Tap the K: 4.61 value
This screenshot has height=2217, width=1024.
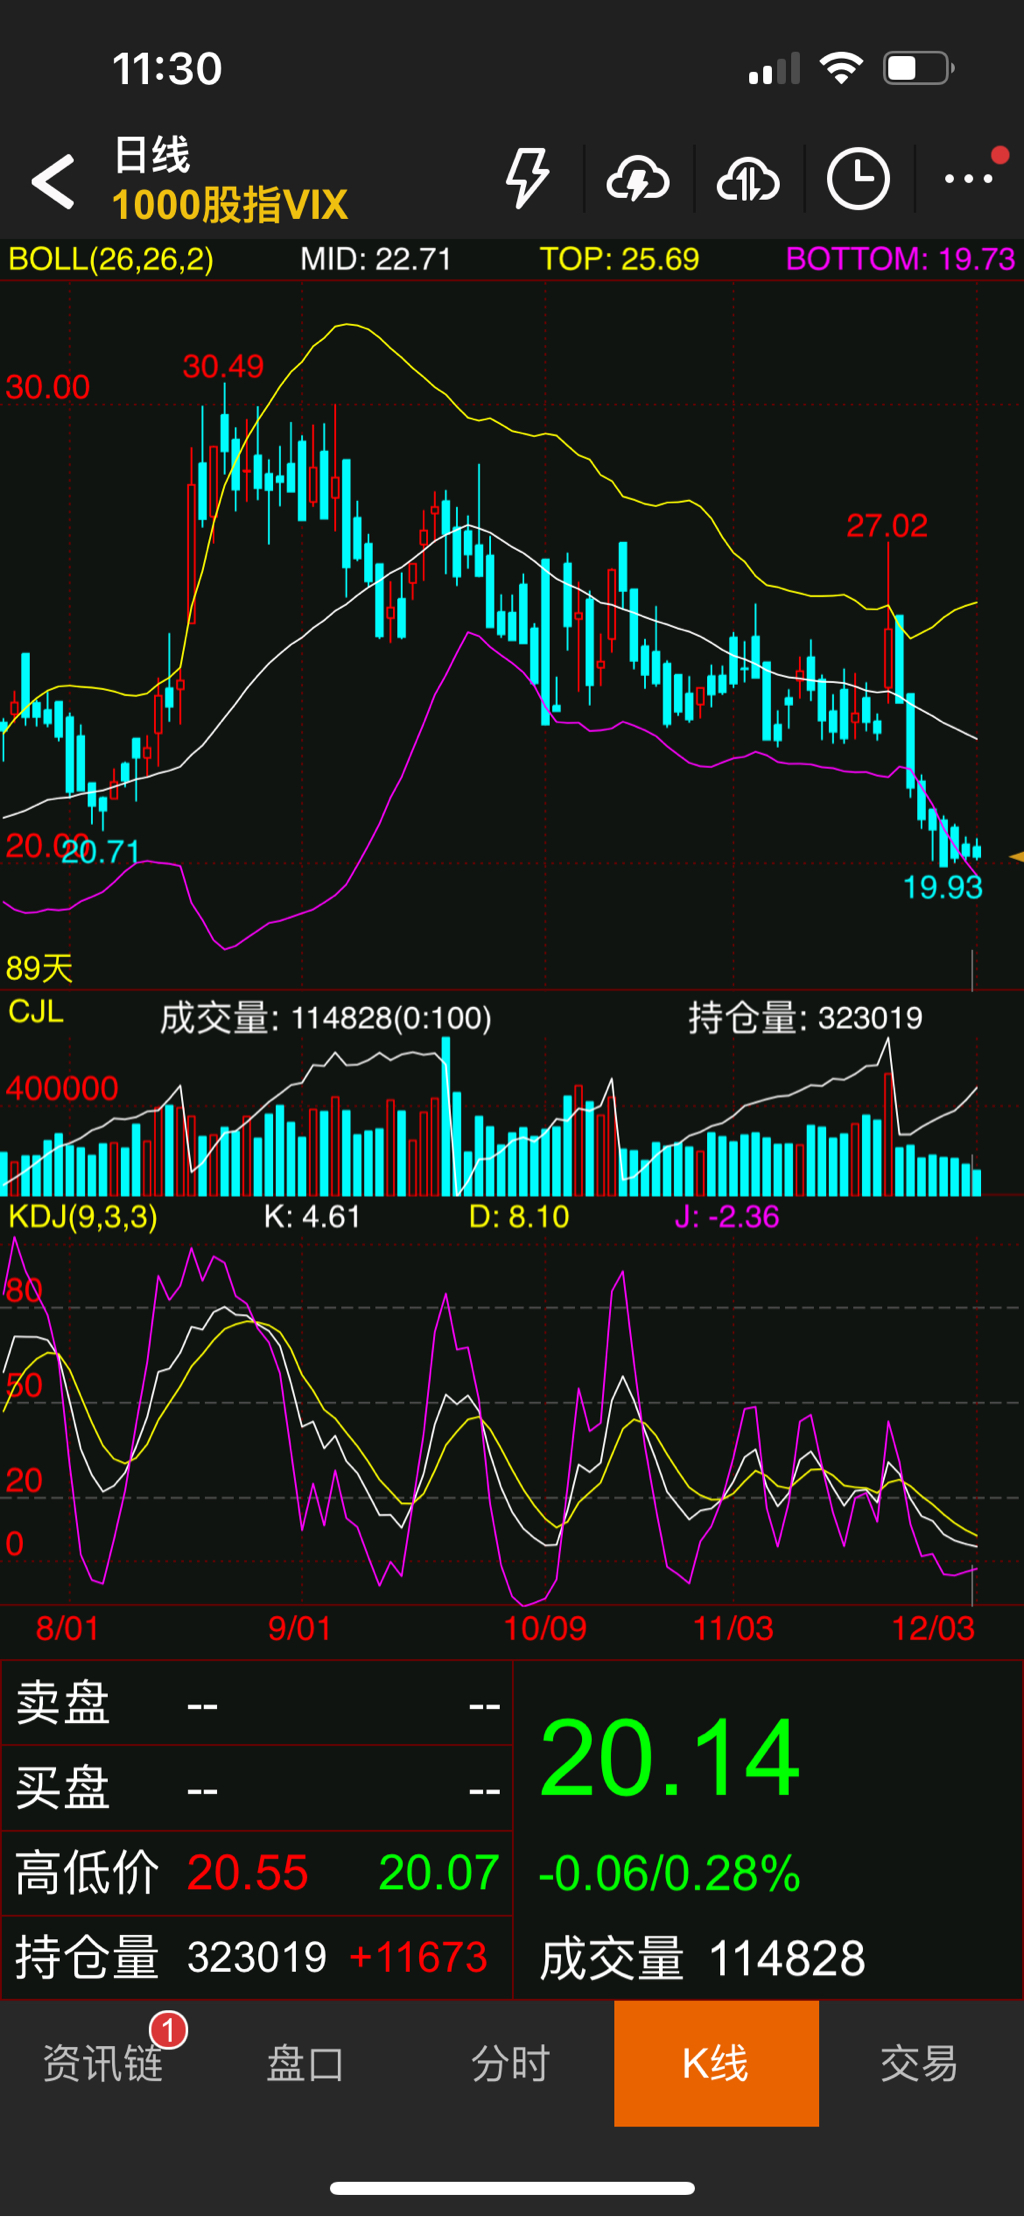point(312,1217)
